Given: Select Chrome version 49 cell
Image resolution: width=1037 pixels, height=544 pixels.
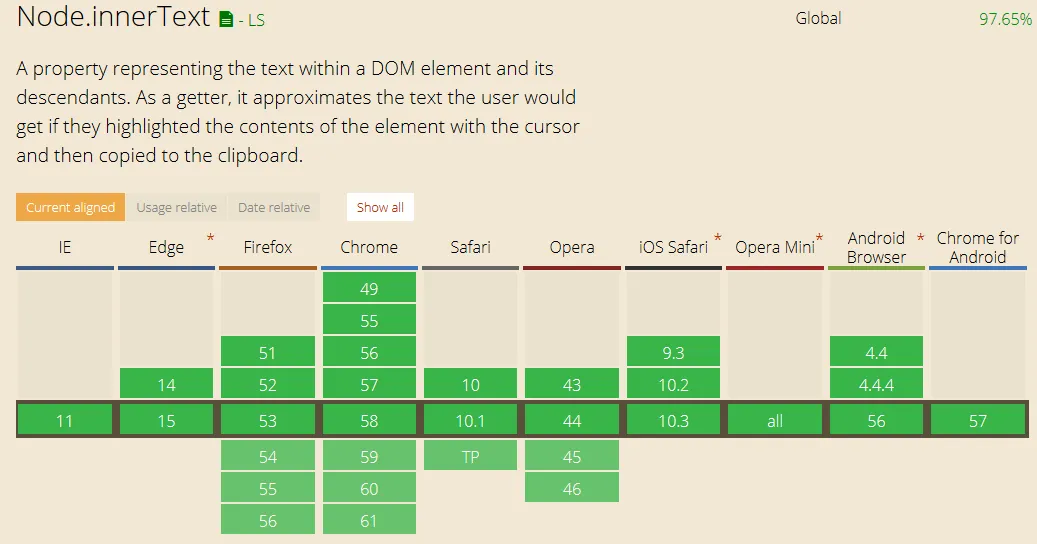Looking at the screenshot, I should 369,288.
